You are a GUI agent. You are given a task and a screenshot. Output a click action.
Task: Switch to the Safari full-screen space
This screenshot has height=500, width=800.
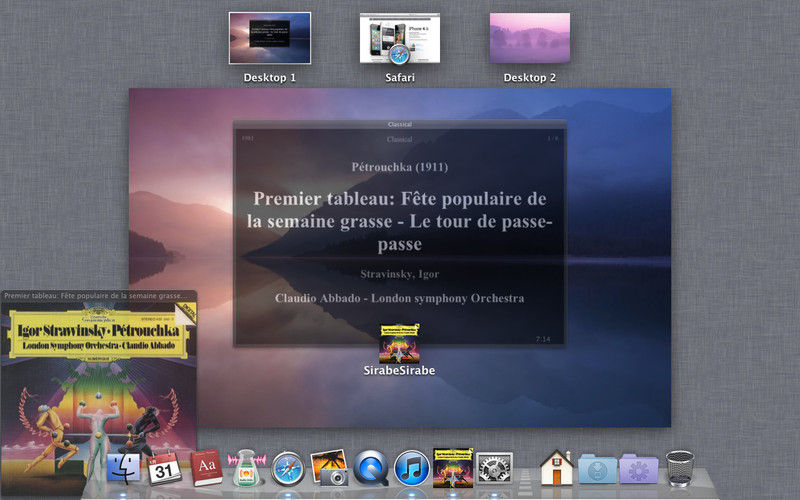(x=399, y=38)
